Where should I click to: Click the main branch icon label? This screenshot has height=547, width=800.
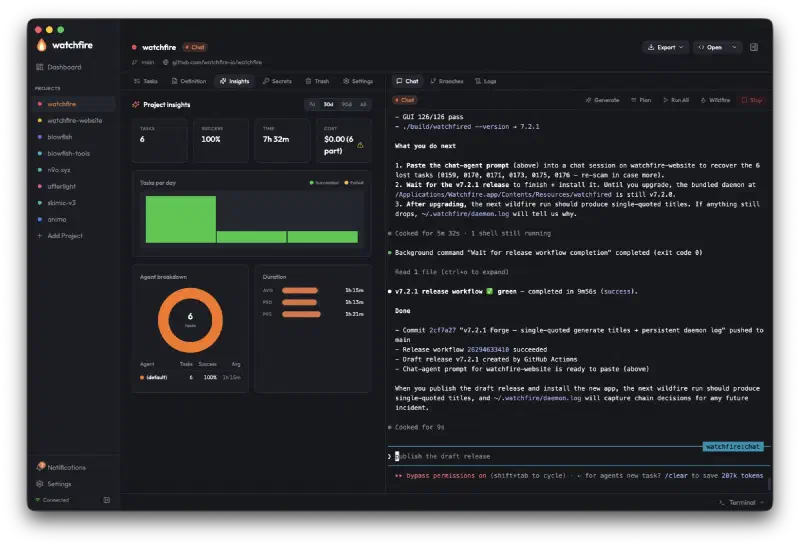click(143, 62)
